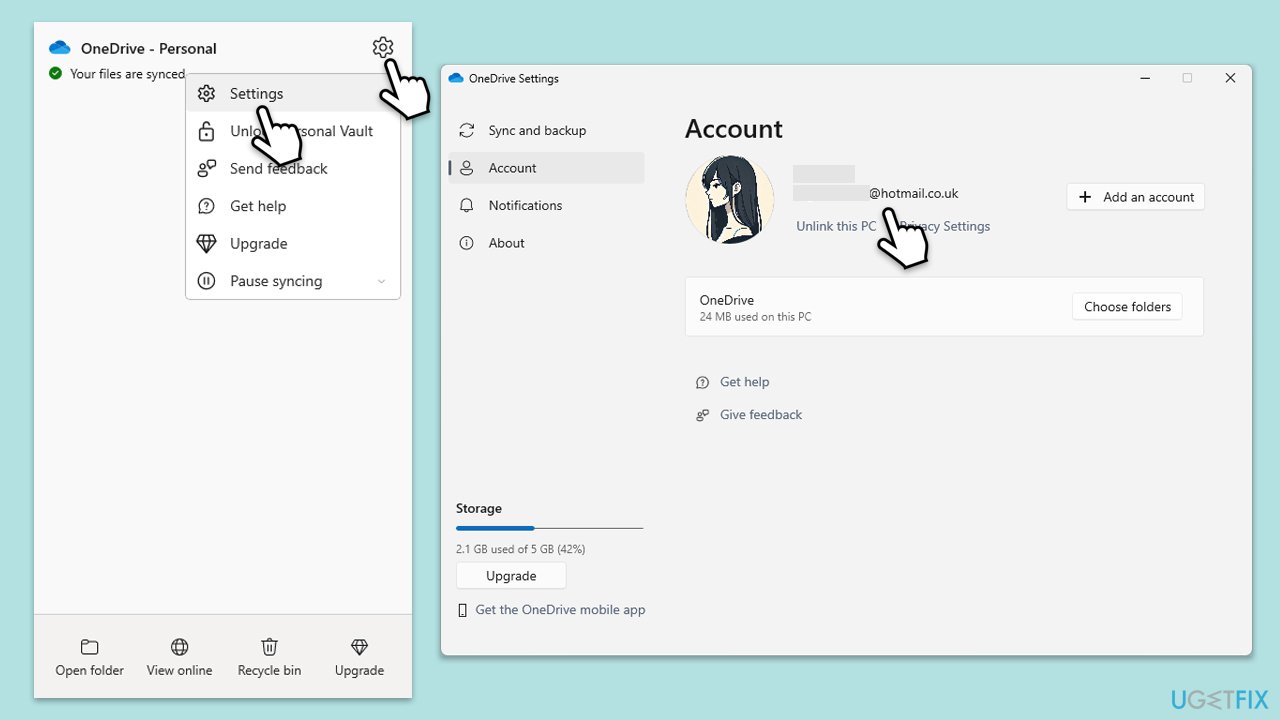
Task: Click the Send feedback icon in menu
Action: [206, 168]
